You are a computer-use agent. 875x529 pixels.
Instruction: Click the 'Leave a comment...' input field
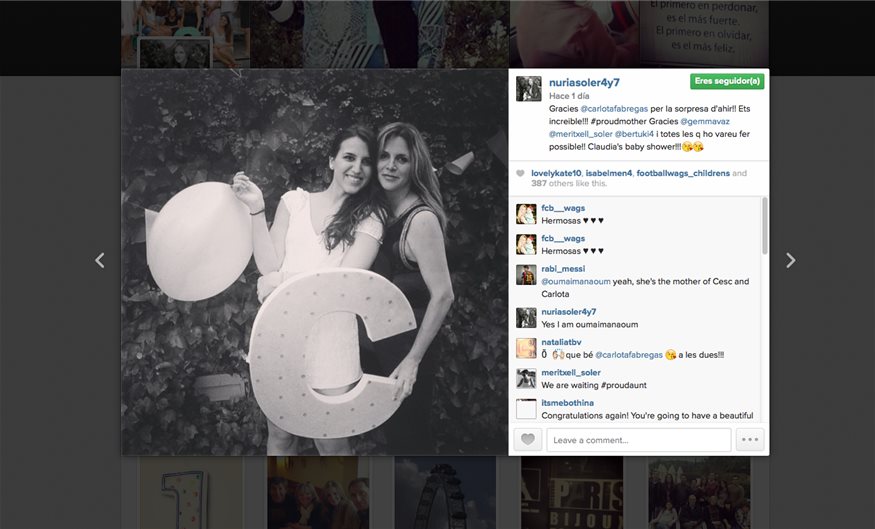coord(638,440)
